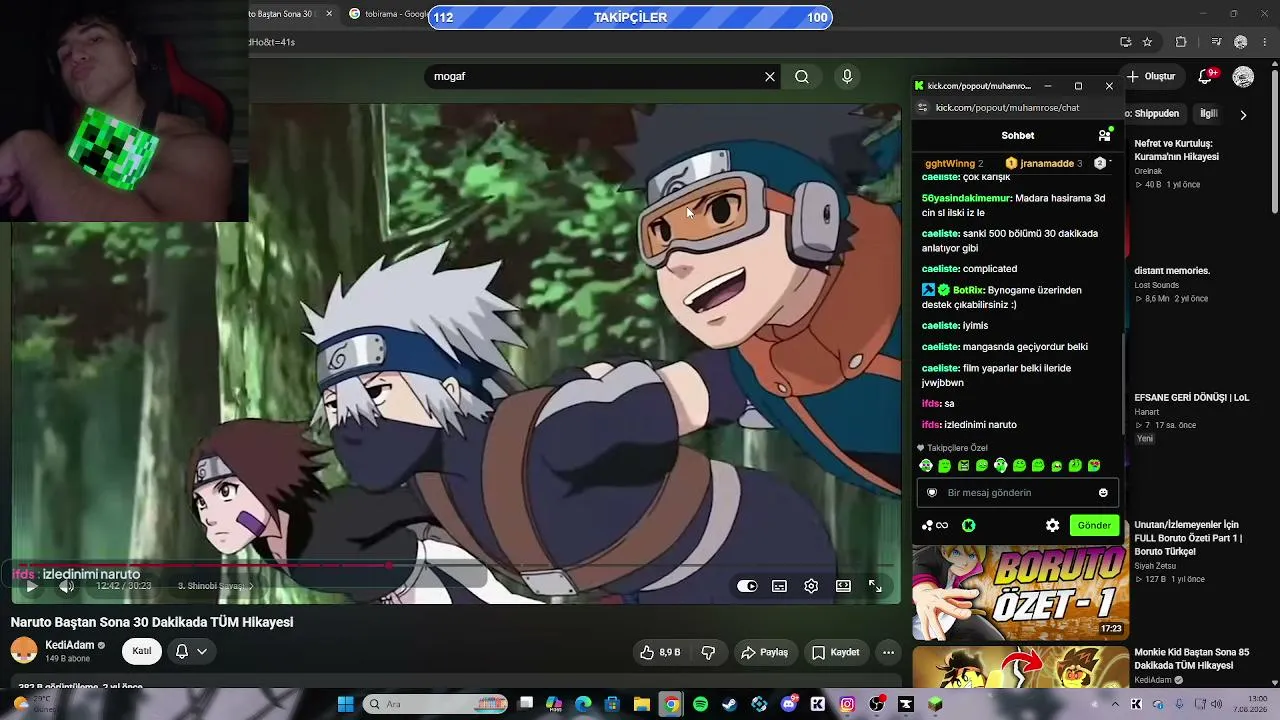
Task: Save the video with Kaydet
Action: click(x=836, y=652)
